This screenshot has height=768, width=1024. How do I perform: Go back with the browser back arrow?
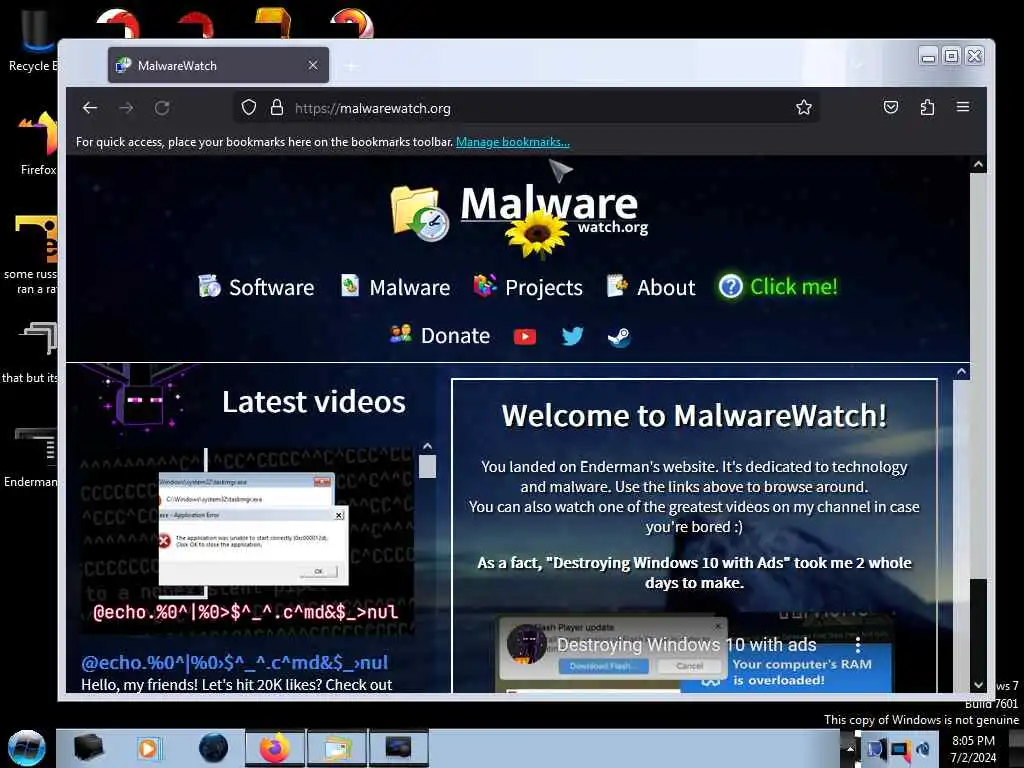tap(90, 108)
